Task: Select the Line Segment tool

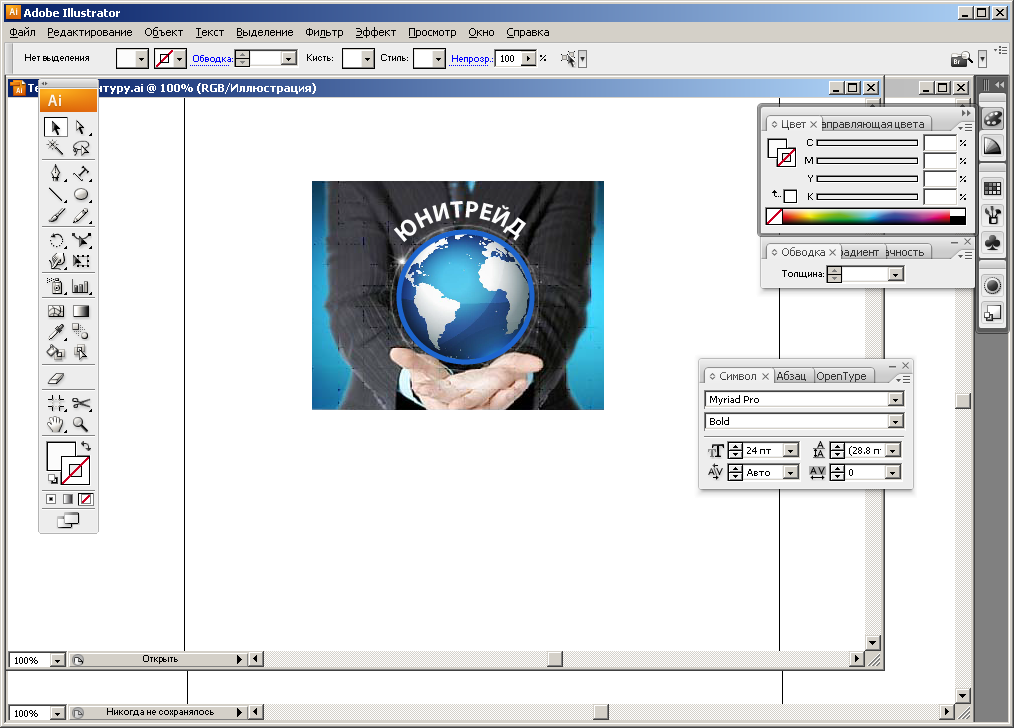Action: click(x=56, y=195)
